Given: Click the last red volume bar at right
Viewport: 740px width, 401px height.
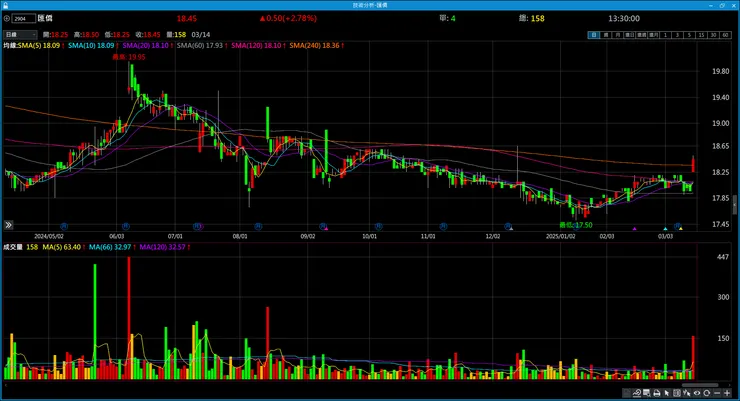Looking at the screenshot, I should [693, 357].
